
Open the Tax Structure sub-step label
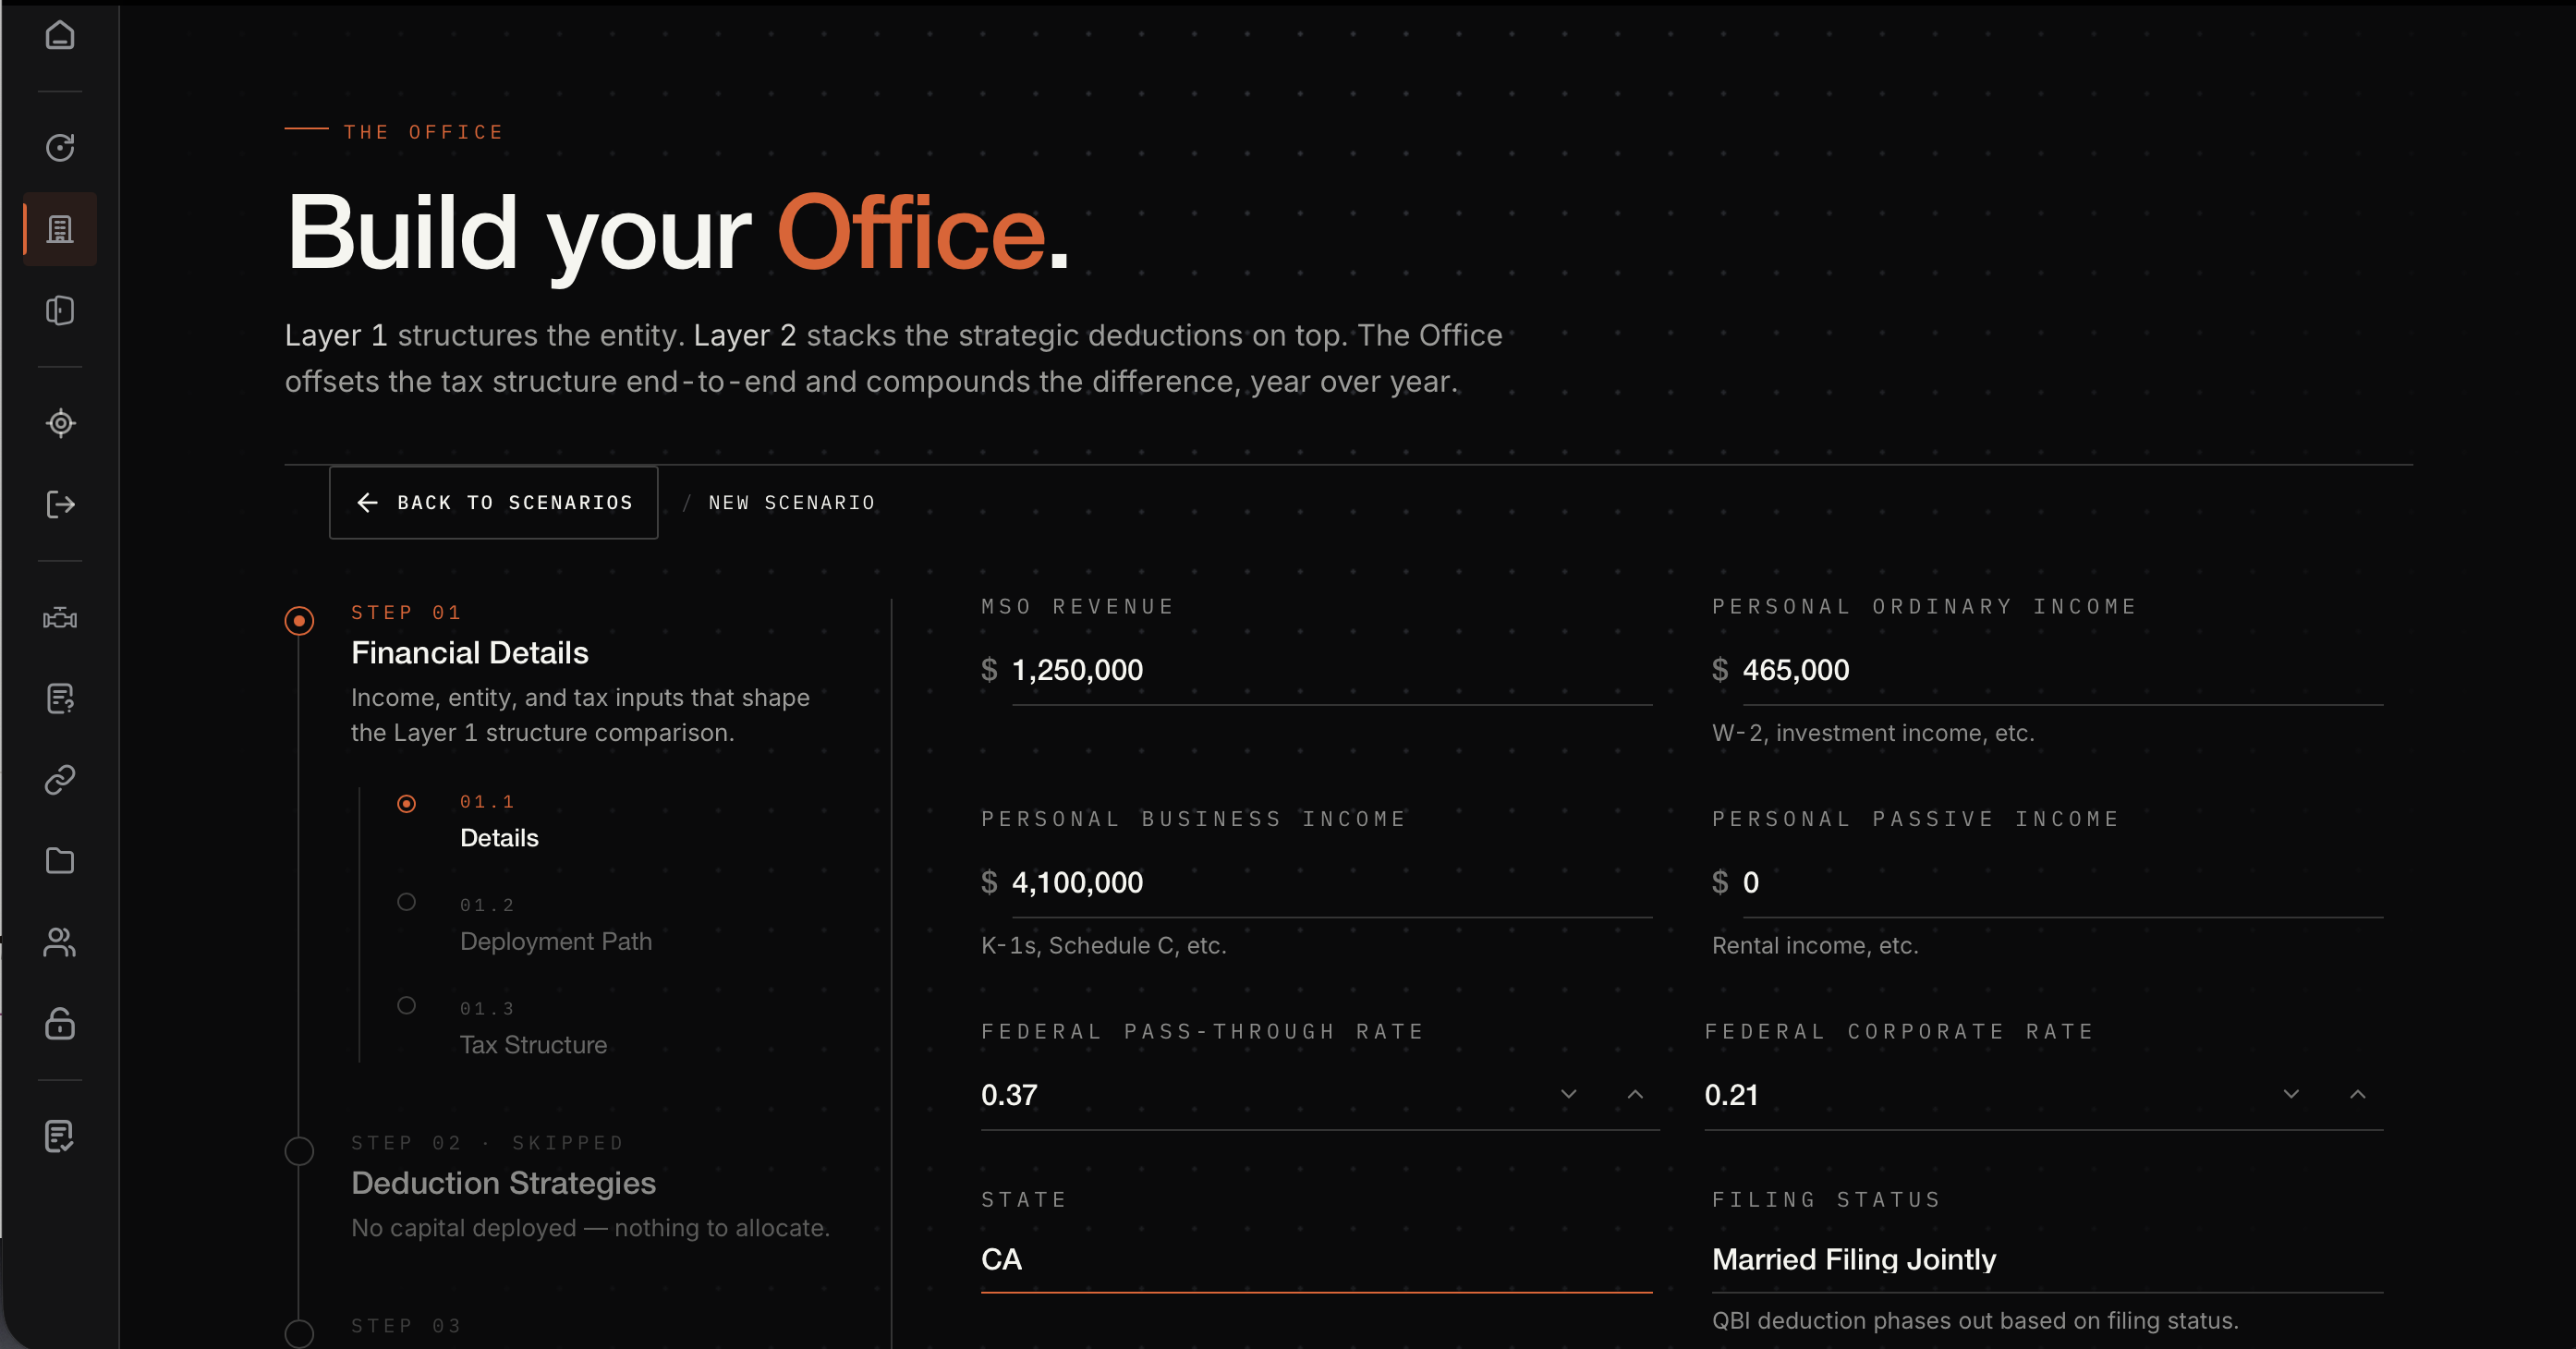[533, 1045]
